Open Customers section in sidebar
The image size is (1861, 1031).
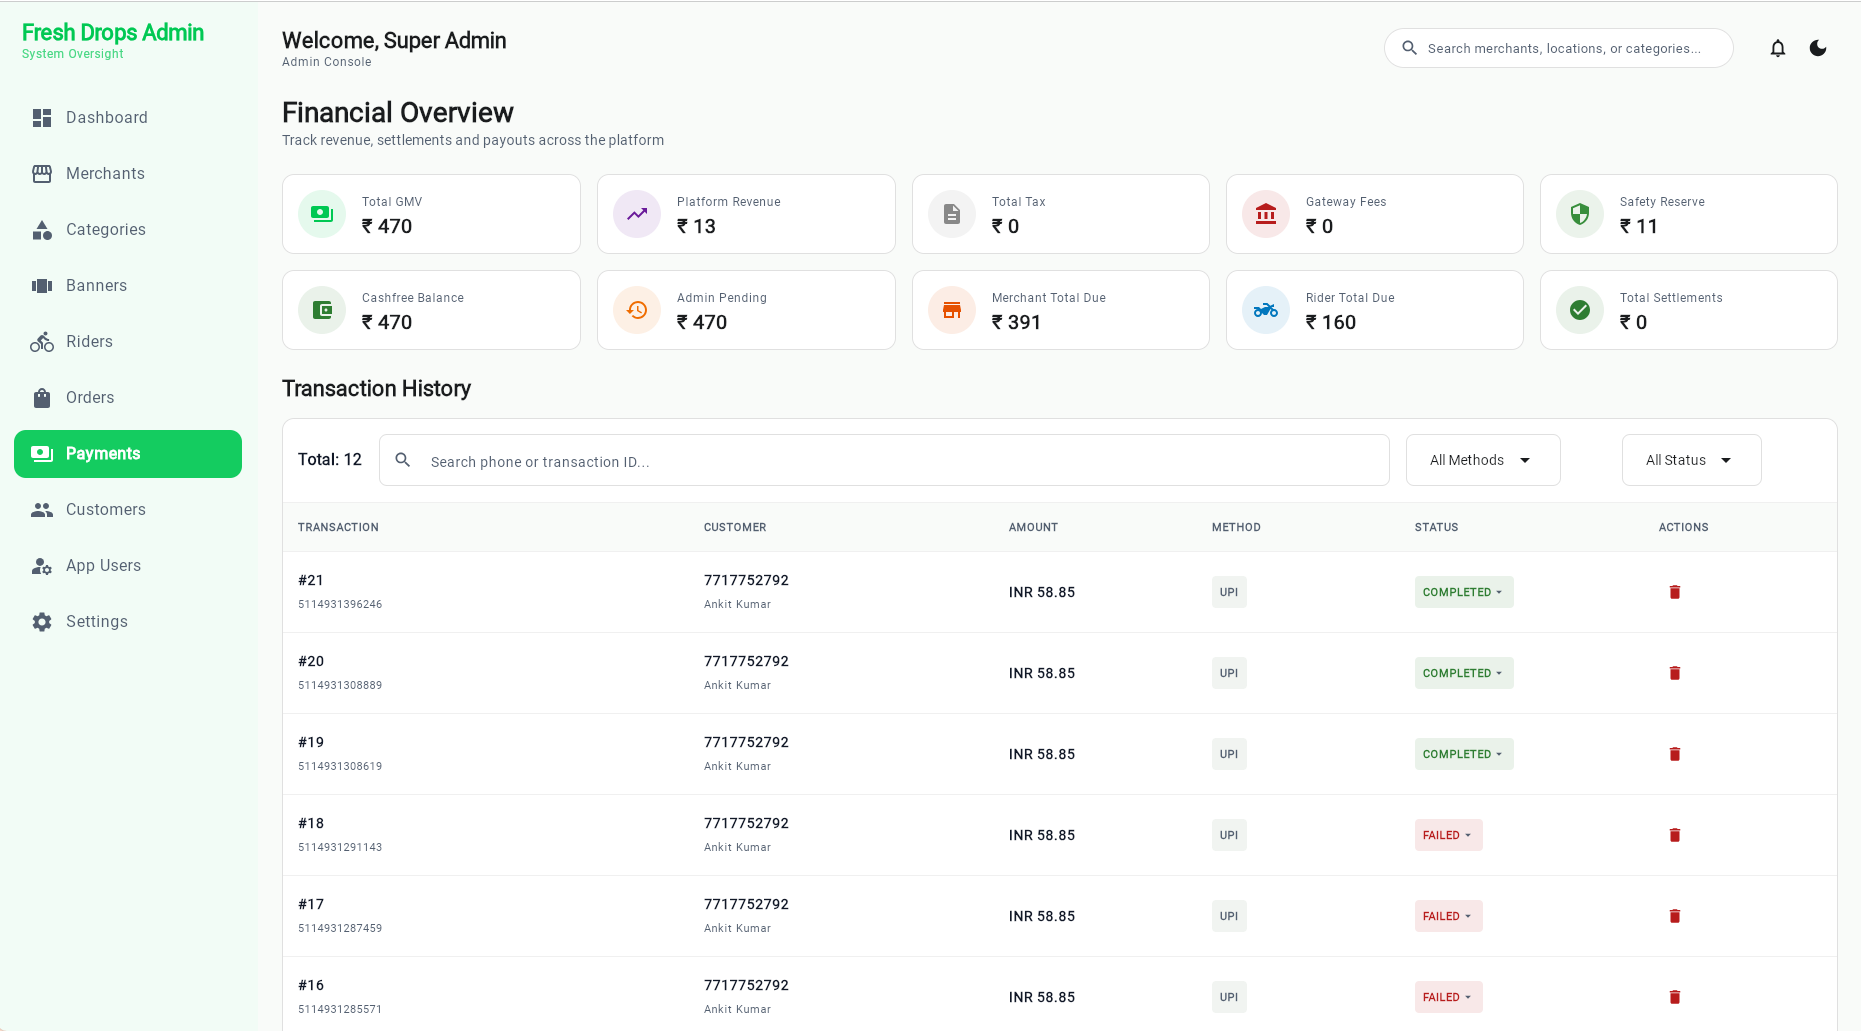(128, 510)
